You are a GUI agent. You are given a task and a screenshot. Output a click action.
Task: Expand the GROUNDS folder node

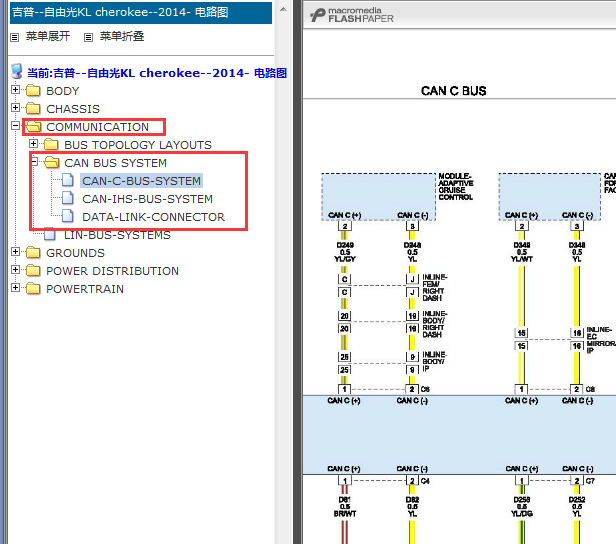[x=15, y=252]
